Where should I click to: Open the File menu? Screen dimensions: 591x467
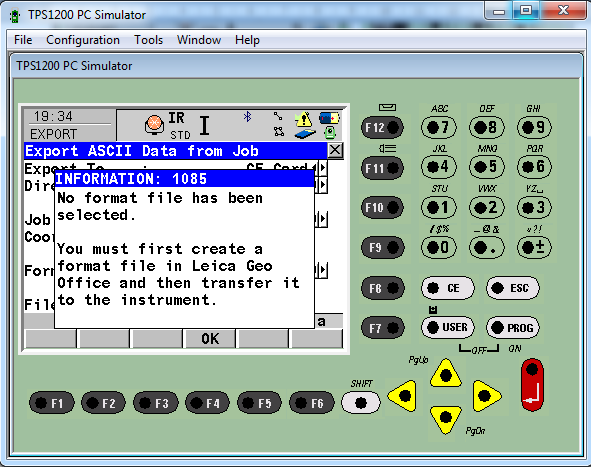pos(23,40)
